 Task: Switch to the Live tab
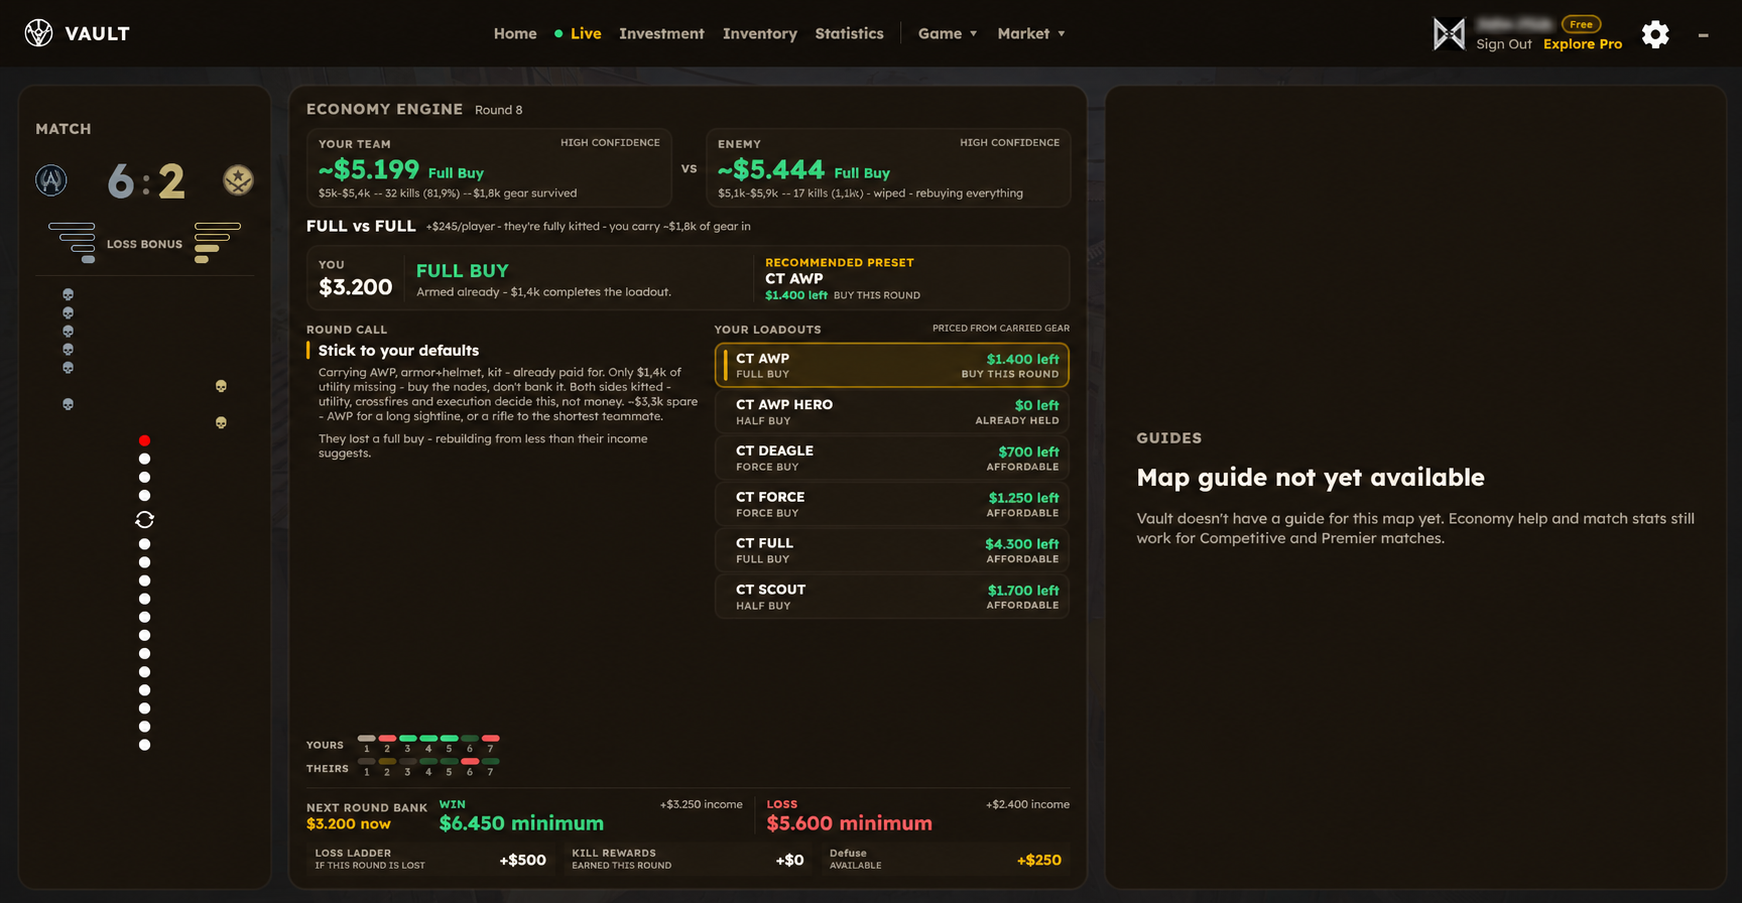[x=578, y=33]
